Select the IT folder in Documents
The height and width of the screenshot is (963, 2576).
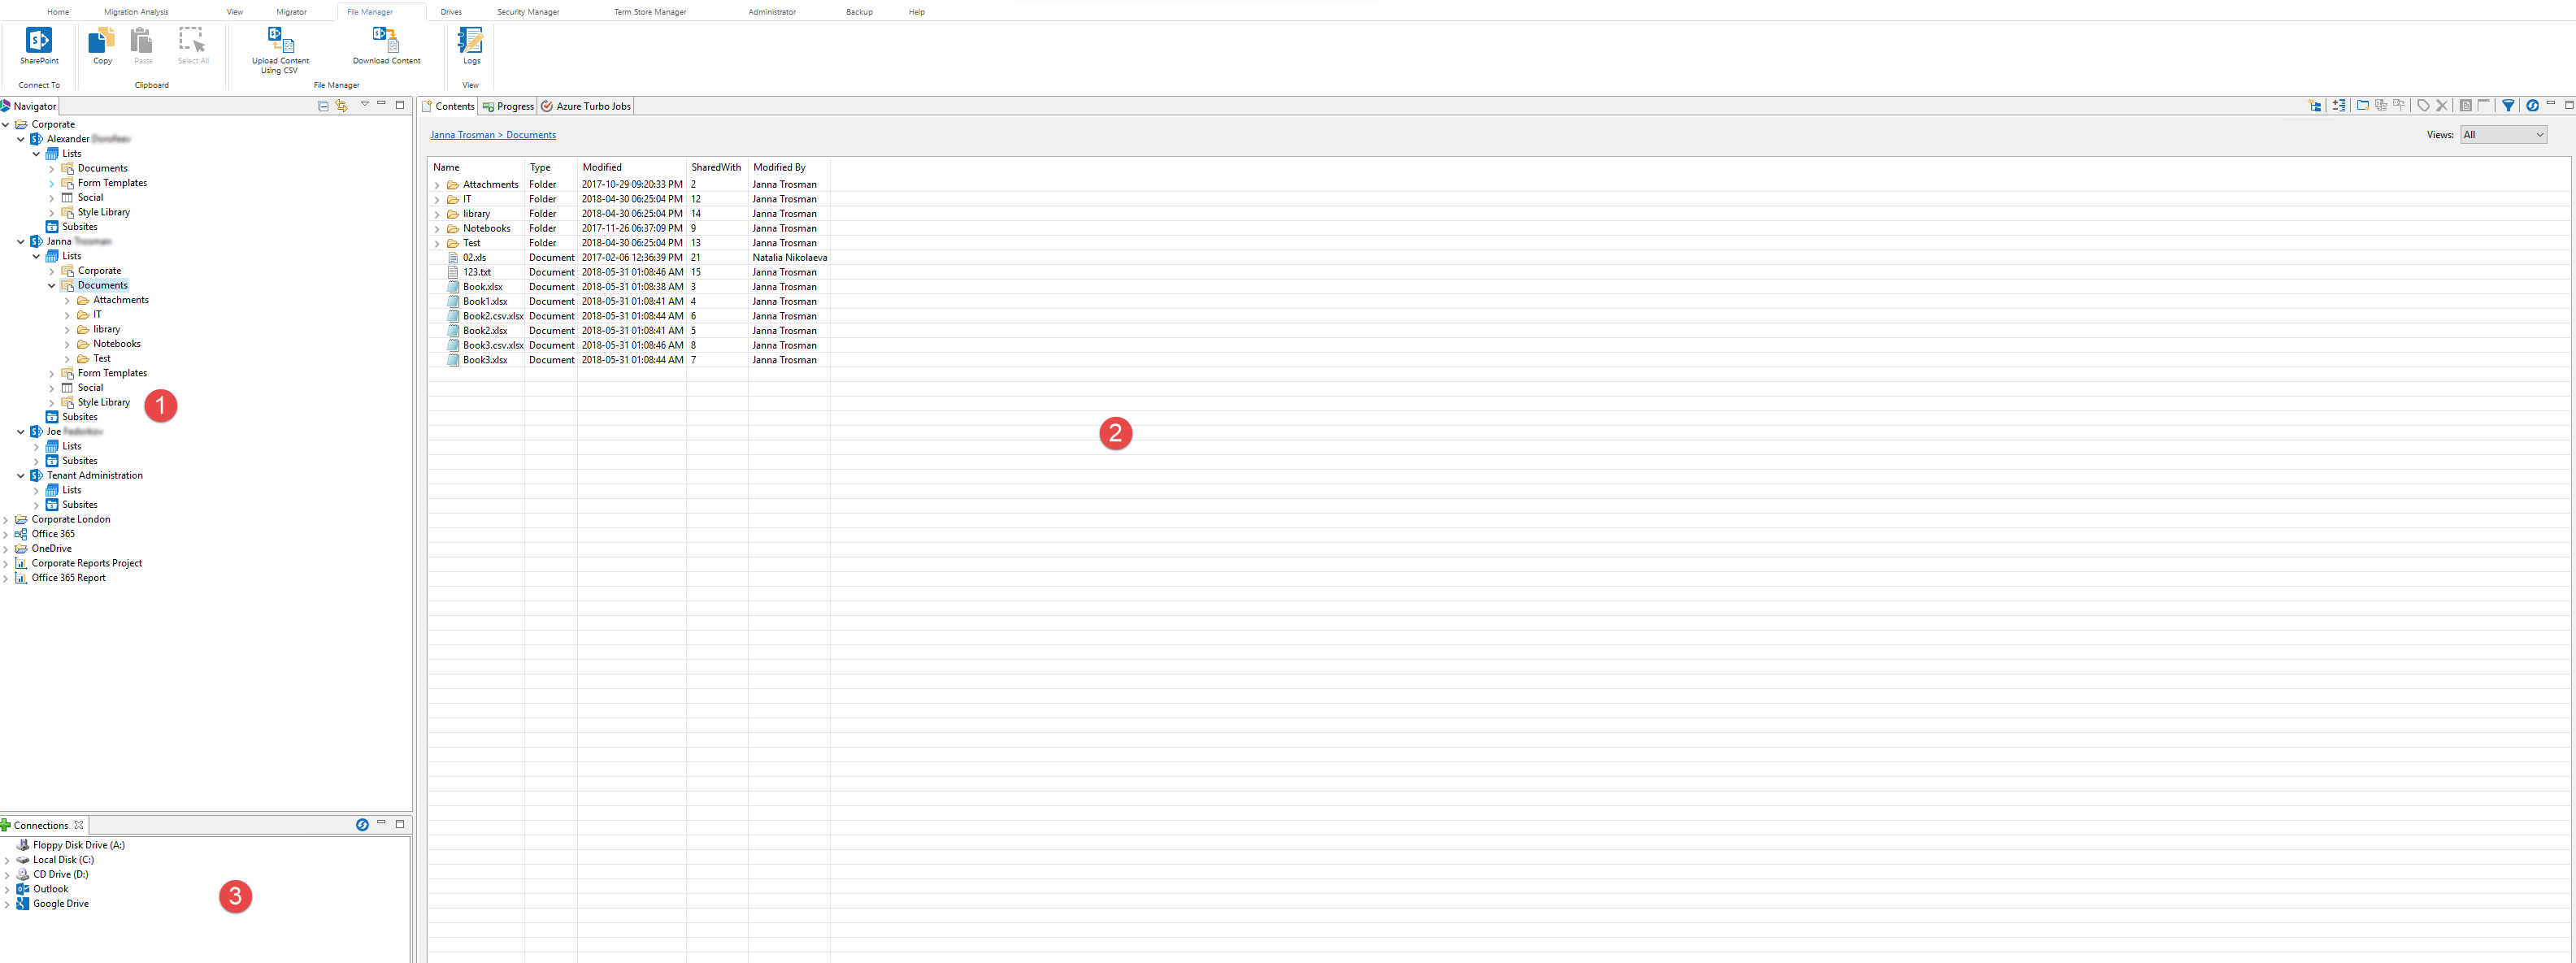pos(98,314)
